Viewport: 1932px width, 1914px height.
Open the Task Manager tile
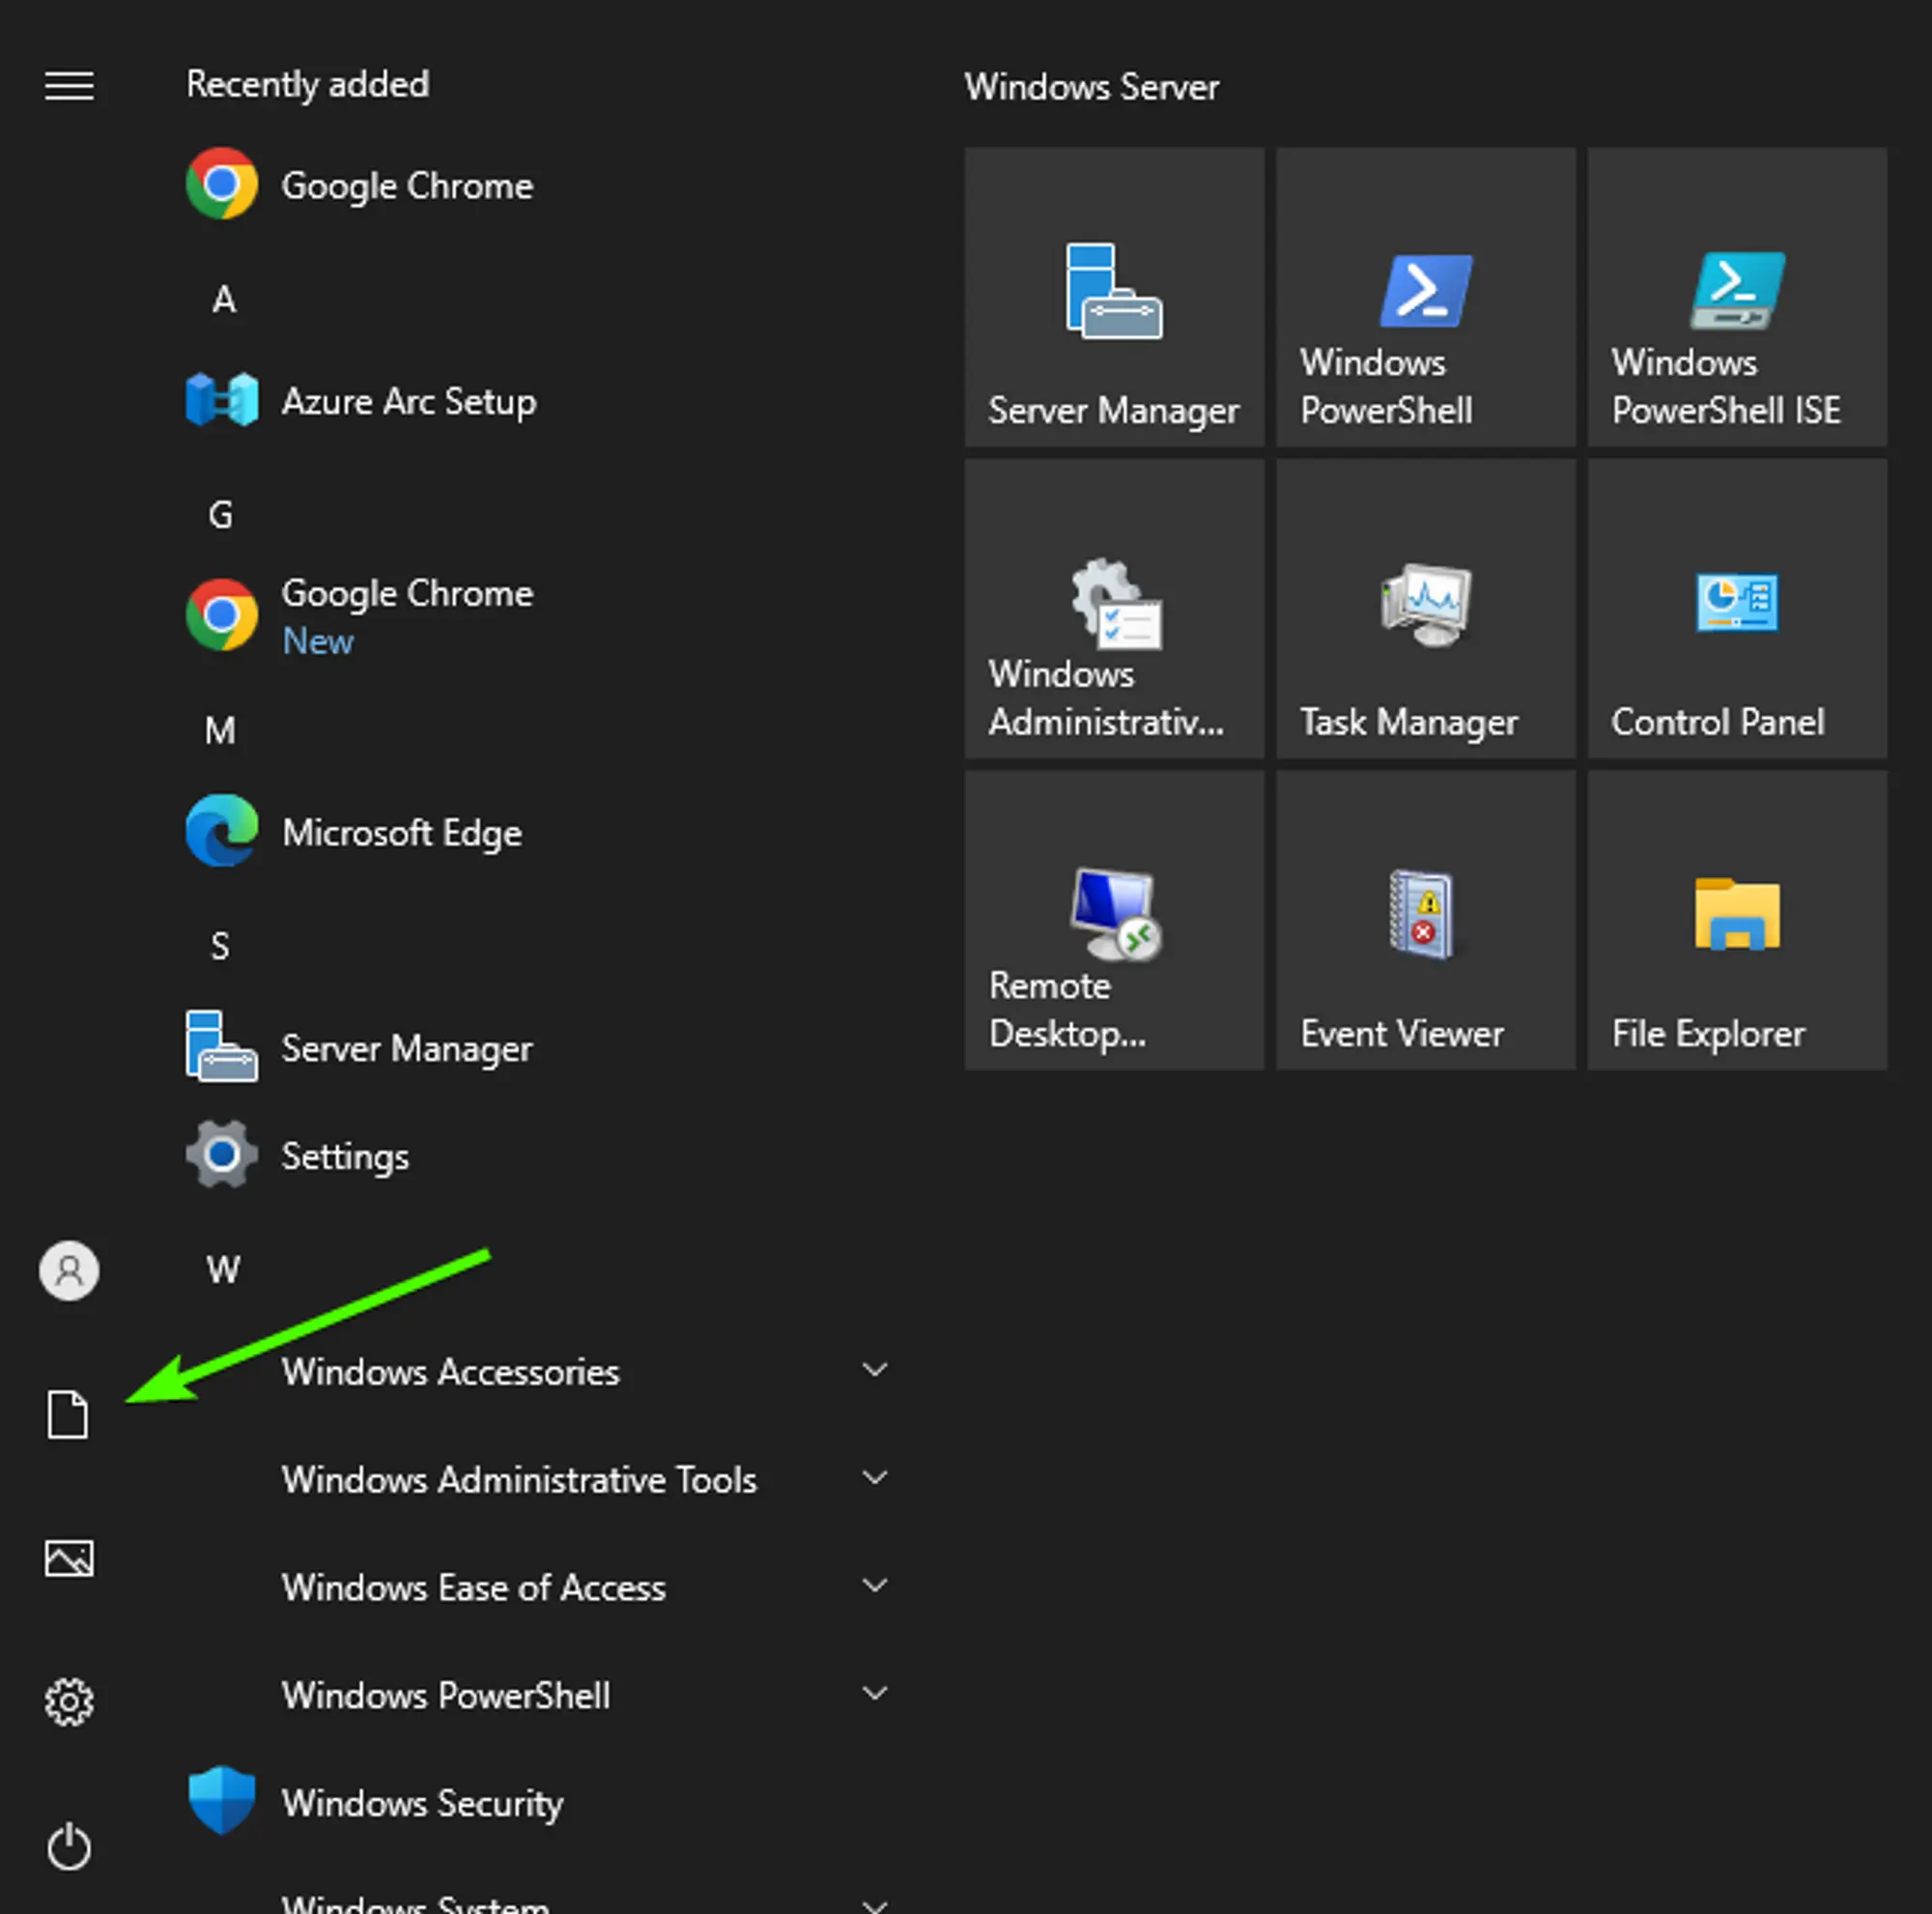coord(1424,608)
